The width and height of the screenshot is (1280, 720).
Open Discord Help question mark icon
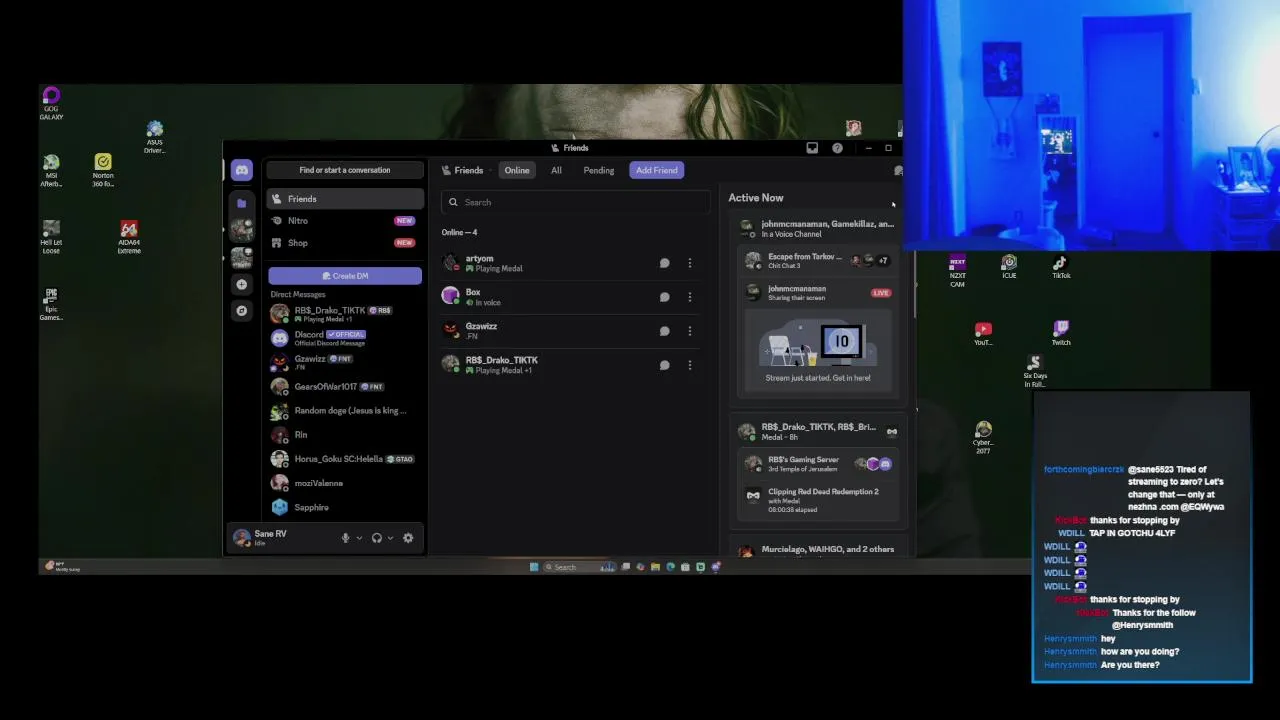(x=837, y=148)
